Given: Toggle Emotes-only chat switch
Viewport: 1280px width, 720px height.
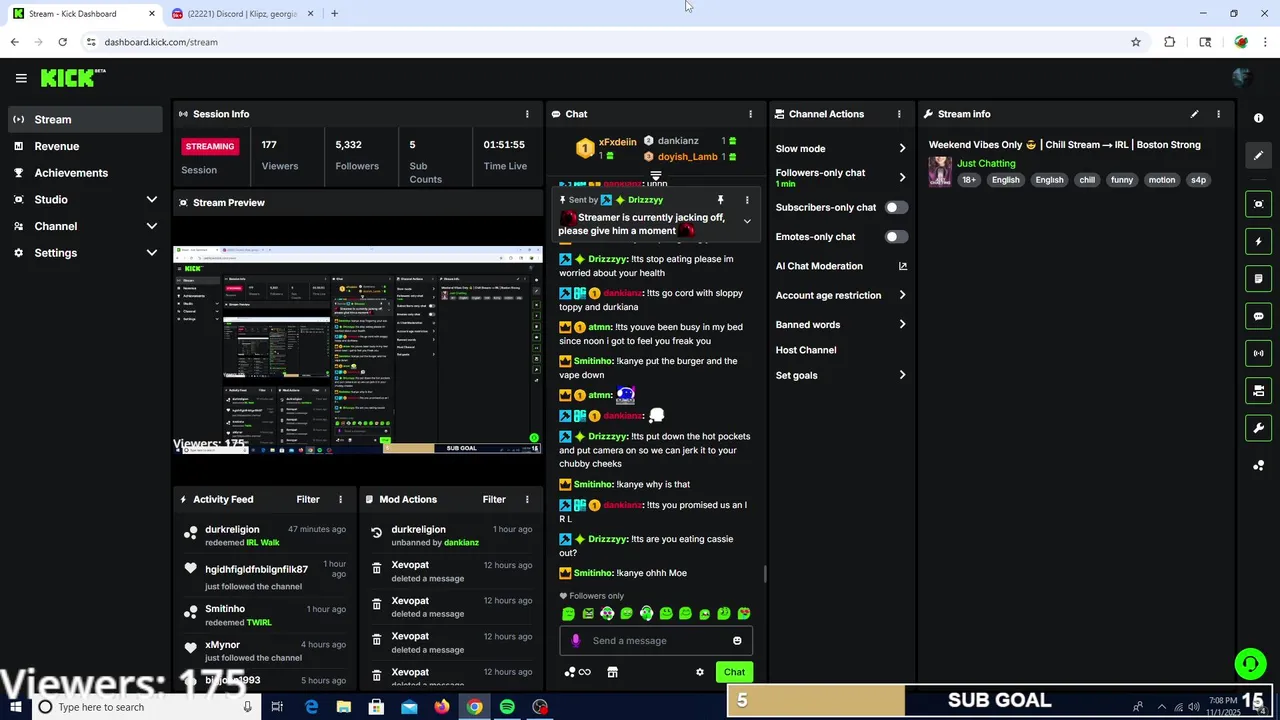Looking at the screenshot, I should point(896,237).
